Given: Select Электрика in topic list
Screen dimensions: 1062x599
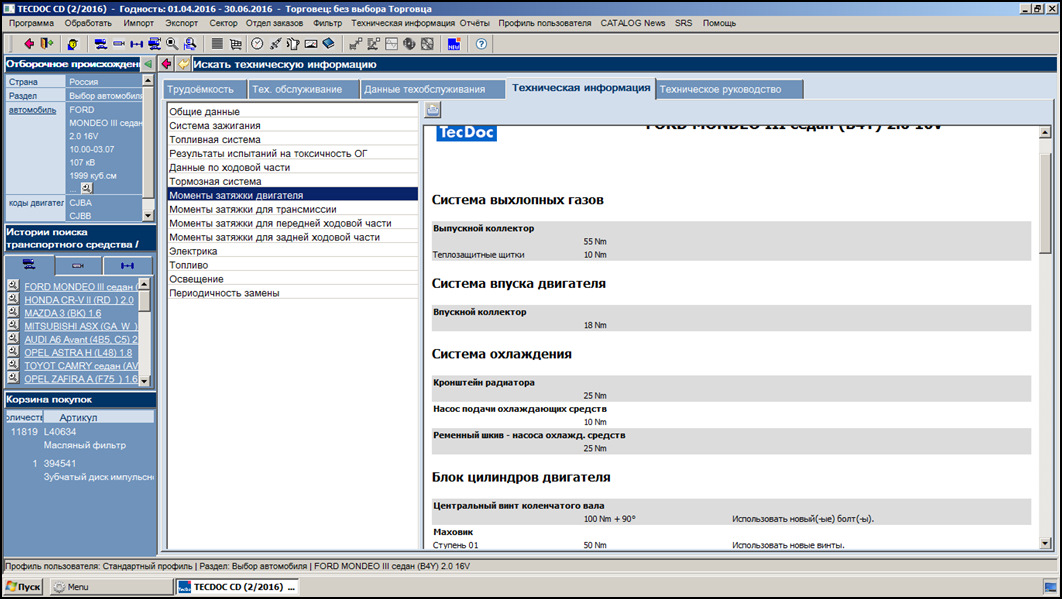Looking at the screenshot, I should (293, 251).
